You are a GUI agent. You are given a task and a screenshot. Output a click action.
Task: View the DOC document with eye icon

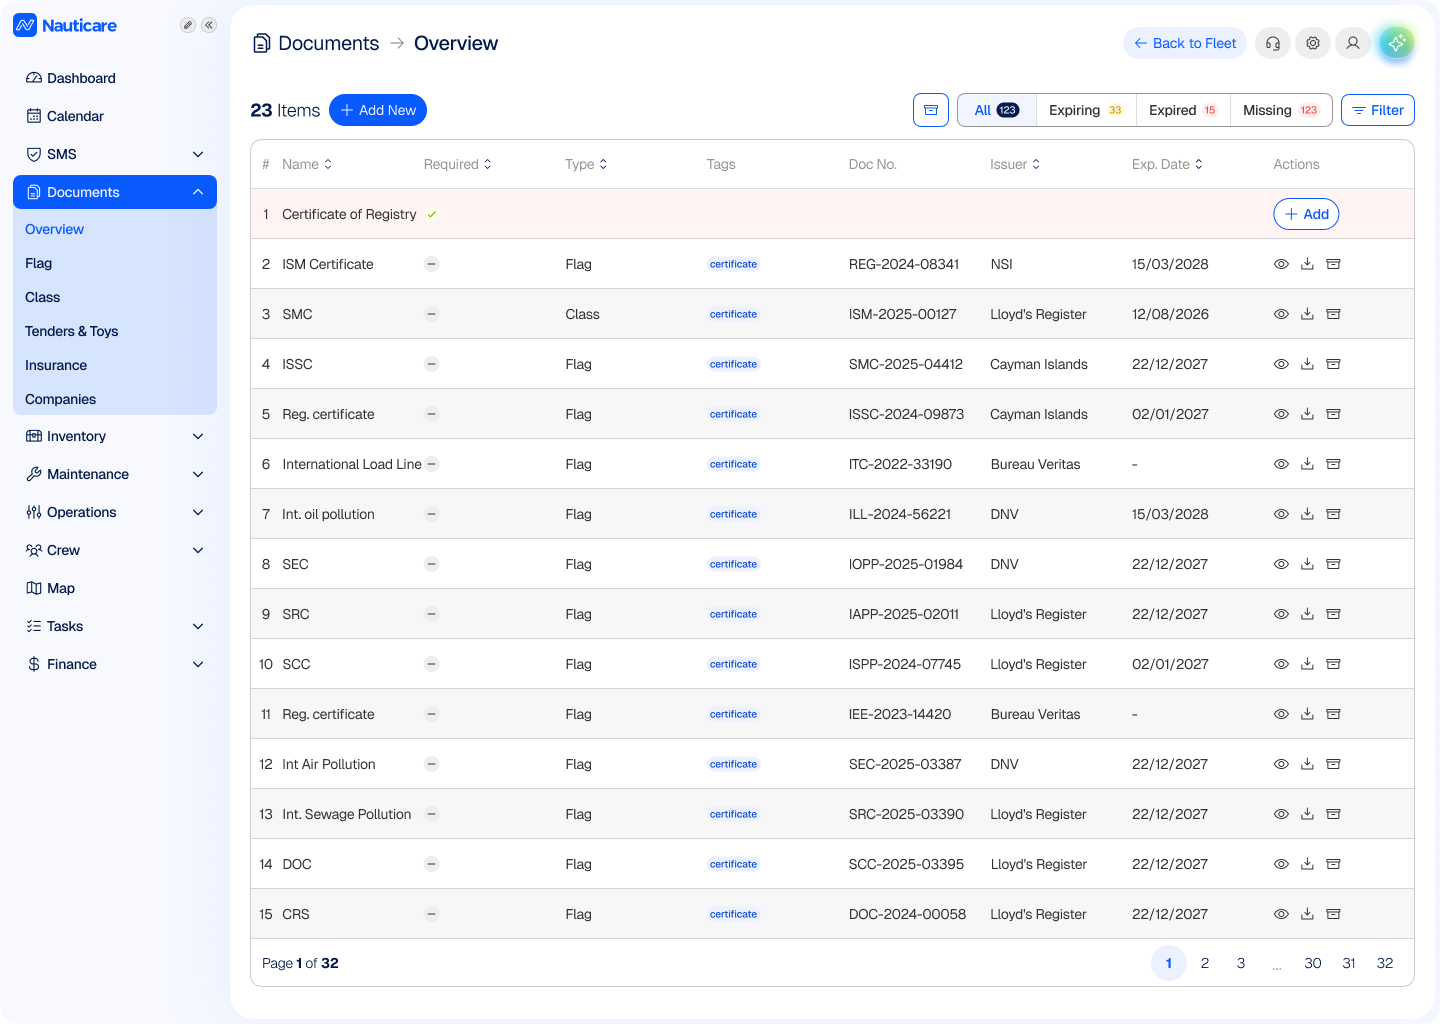tap(1281, 864)
